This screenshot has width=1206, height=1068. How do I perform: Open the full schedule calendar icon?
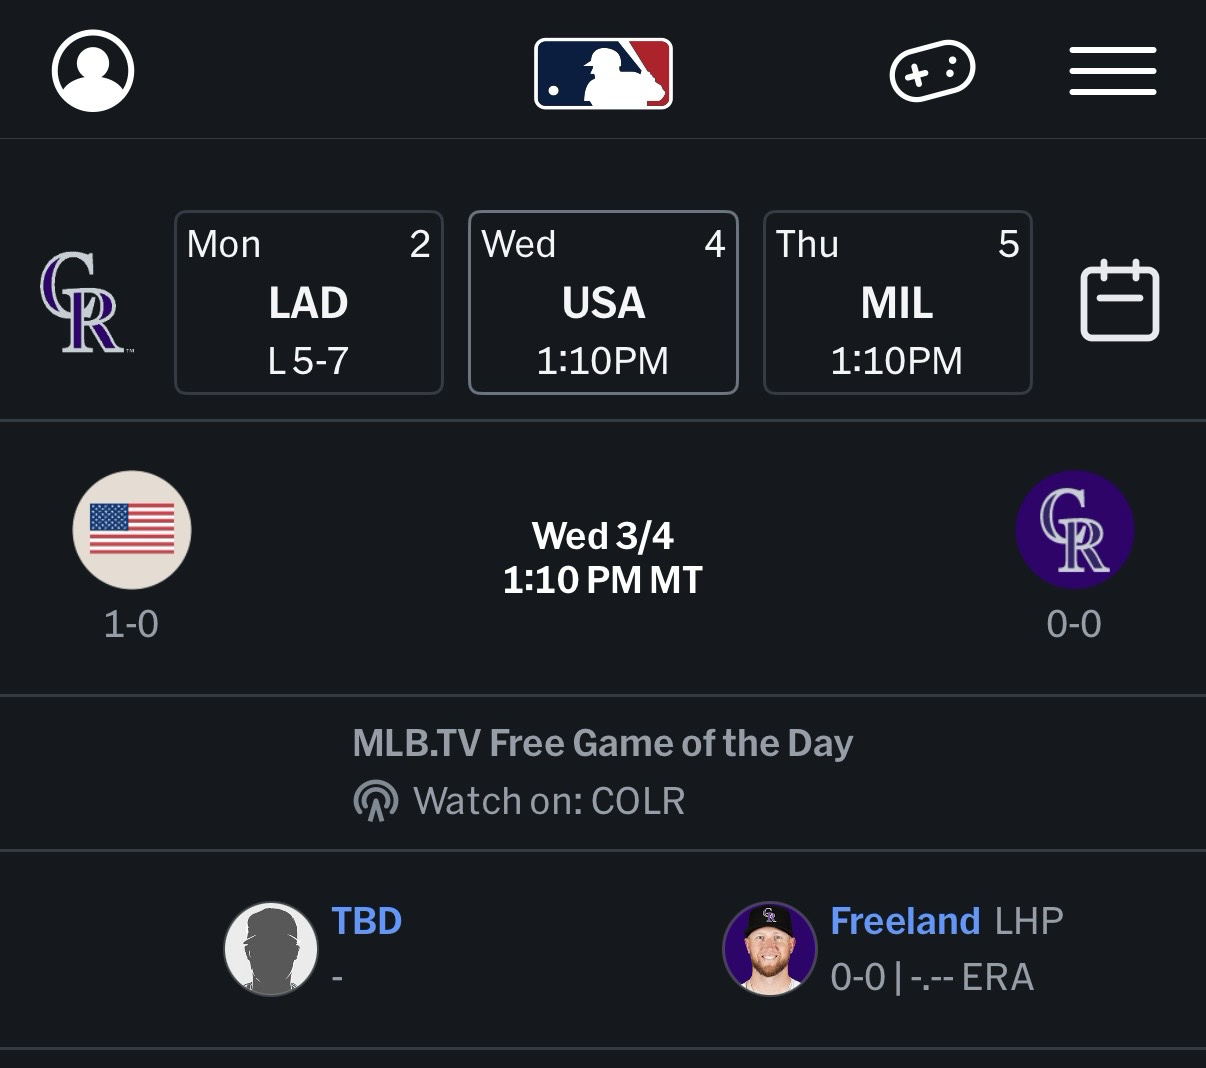[1119, 301]
